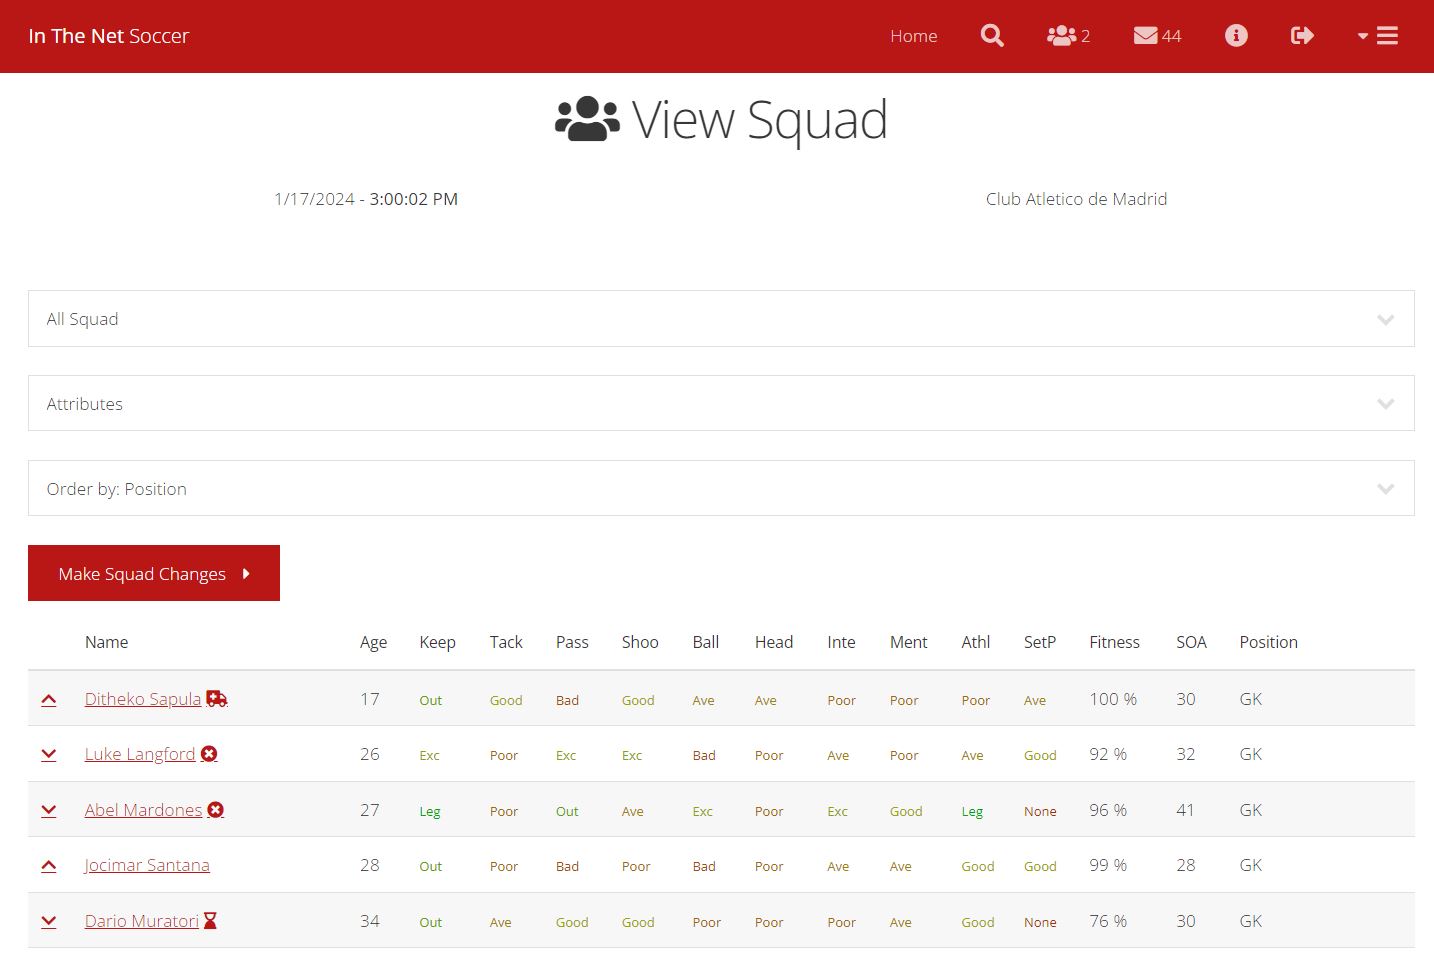
Task: Click the SOA column header
Action: pyautogui.click(x=1192, y=642)
